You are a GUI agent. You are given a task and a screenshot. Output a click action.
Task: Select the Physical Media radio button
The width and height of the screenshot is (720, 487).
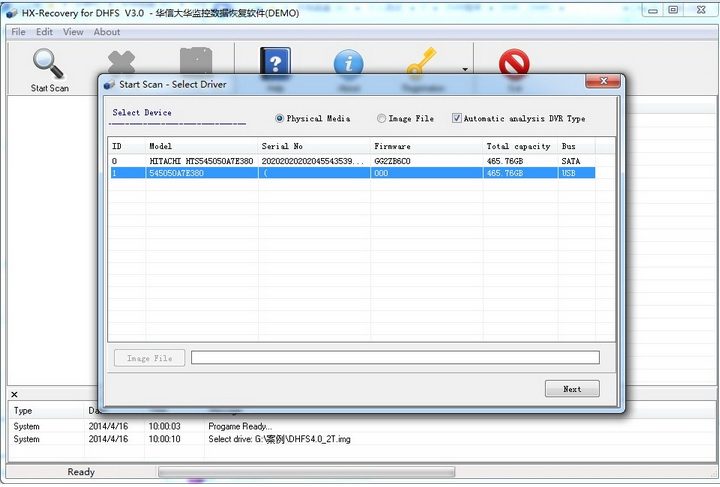[x=279, y=118]
